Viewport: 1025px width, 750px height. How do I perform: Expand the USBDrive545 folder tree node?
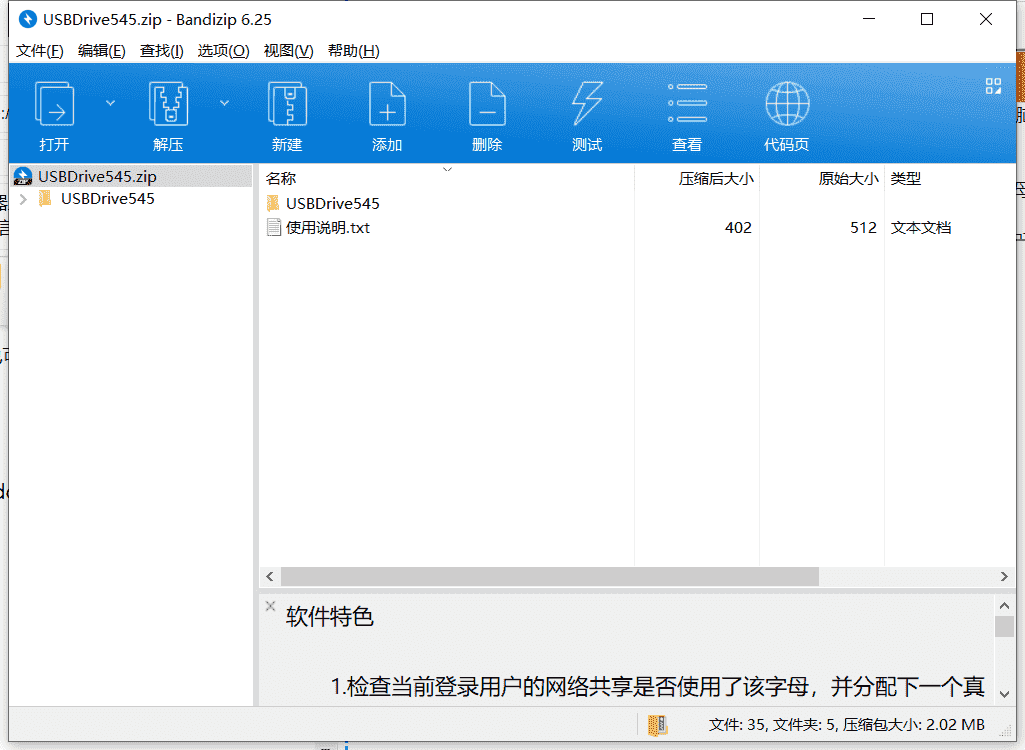click(24, 199)
